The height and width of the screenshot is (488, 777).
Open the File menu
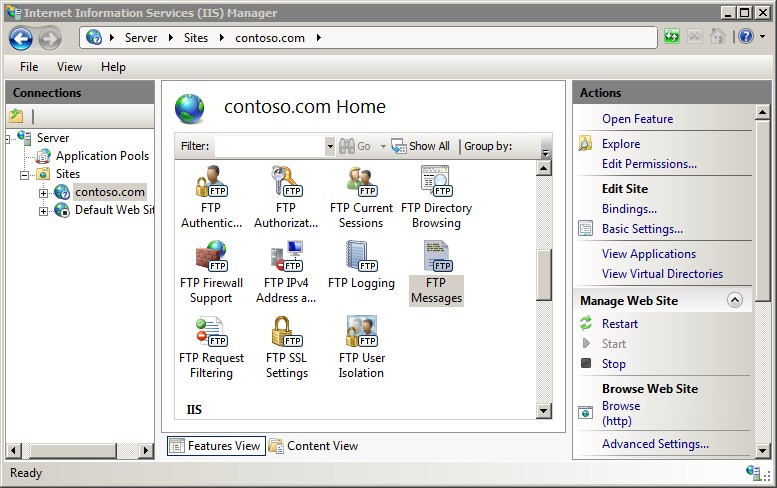point(29,67)
